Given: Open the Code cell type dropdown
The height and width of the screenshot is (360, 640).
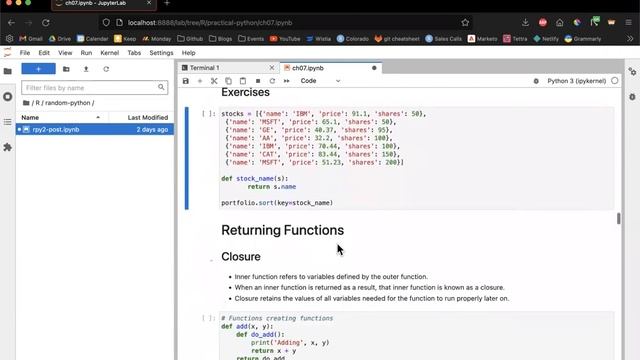Looking at the screenshot, I should 320,81.
